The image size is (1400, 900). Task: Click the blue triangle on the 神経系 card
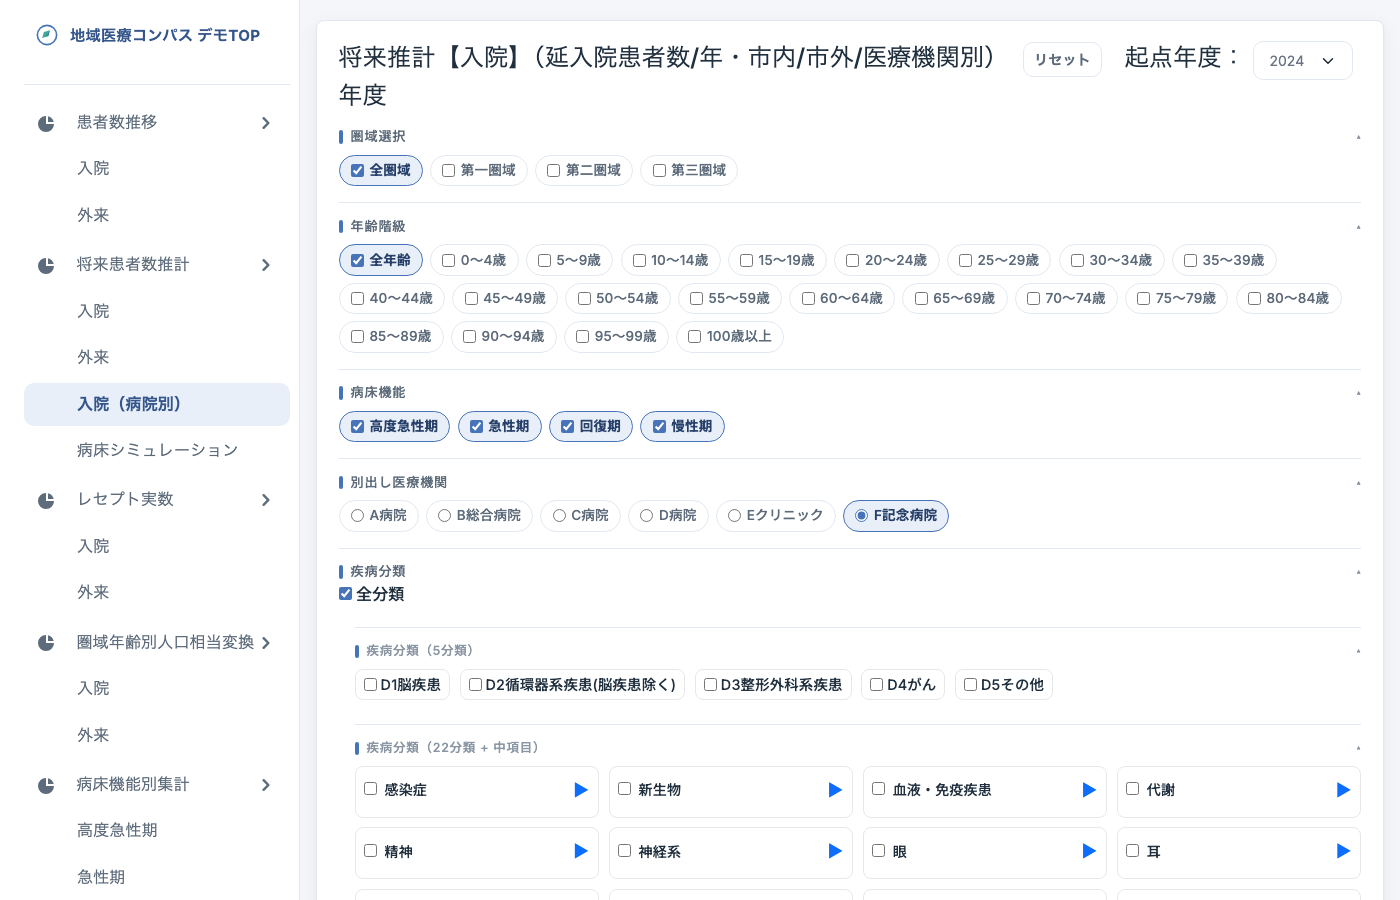pos(835,851)
